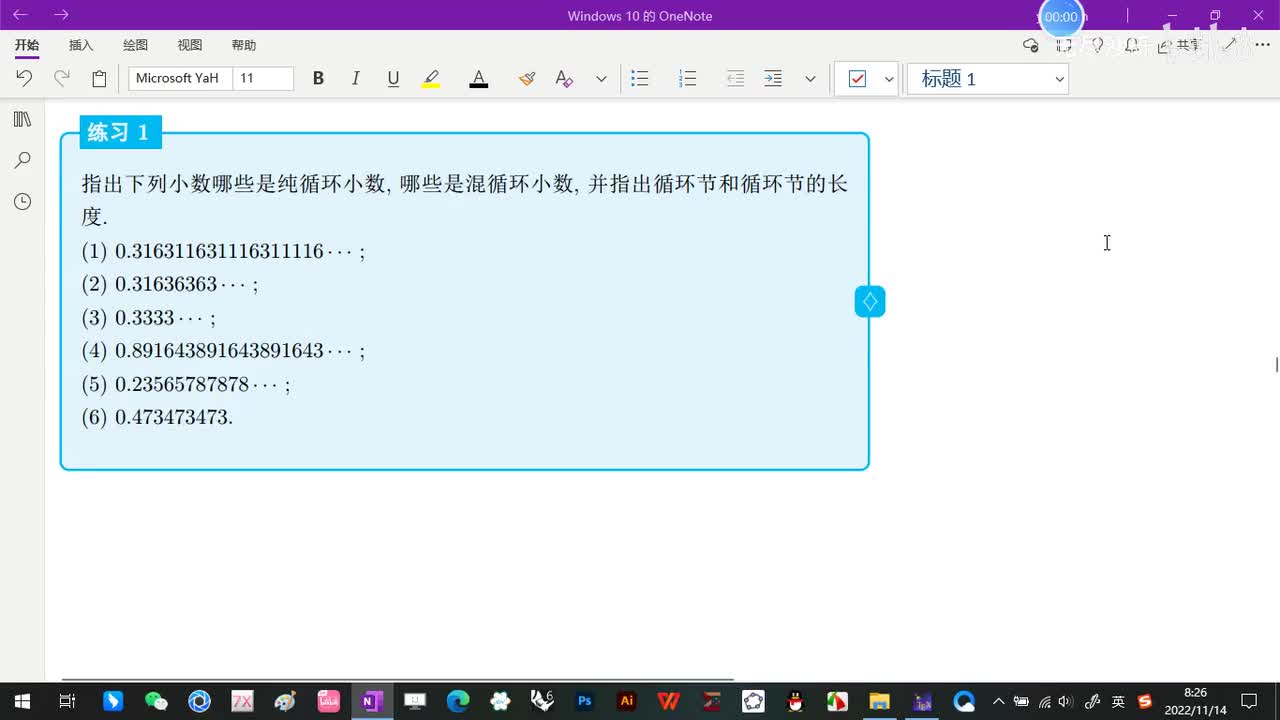Open Illustrator from the taskbar
1280x720 pixels.
pyautogui.click(x=627, y=701)
